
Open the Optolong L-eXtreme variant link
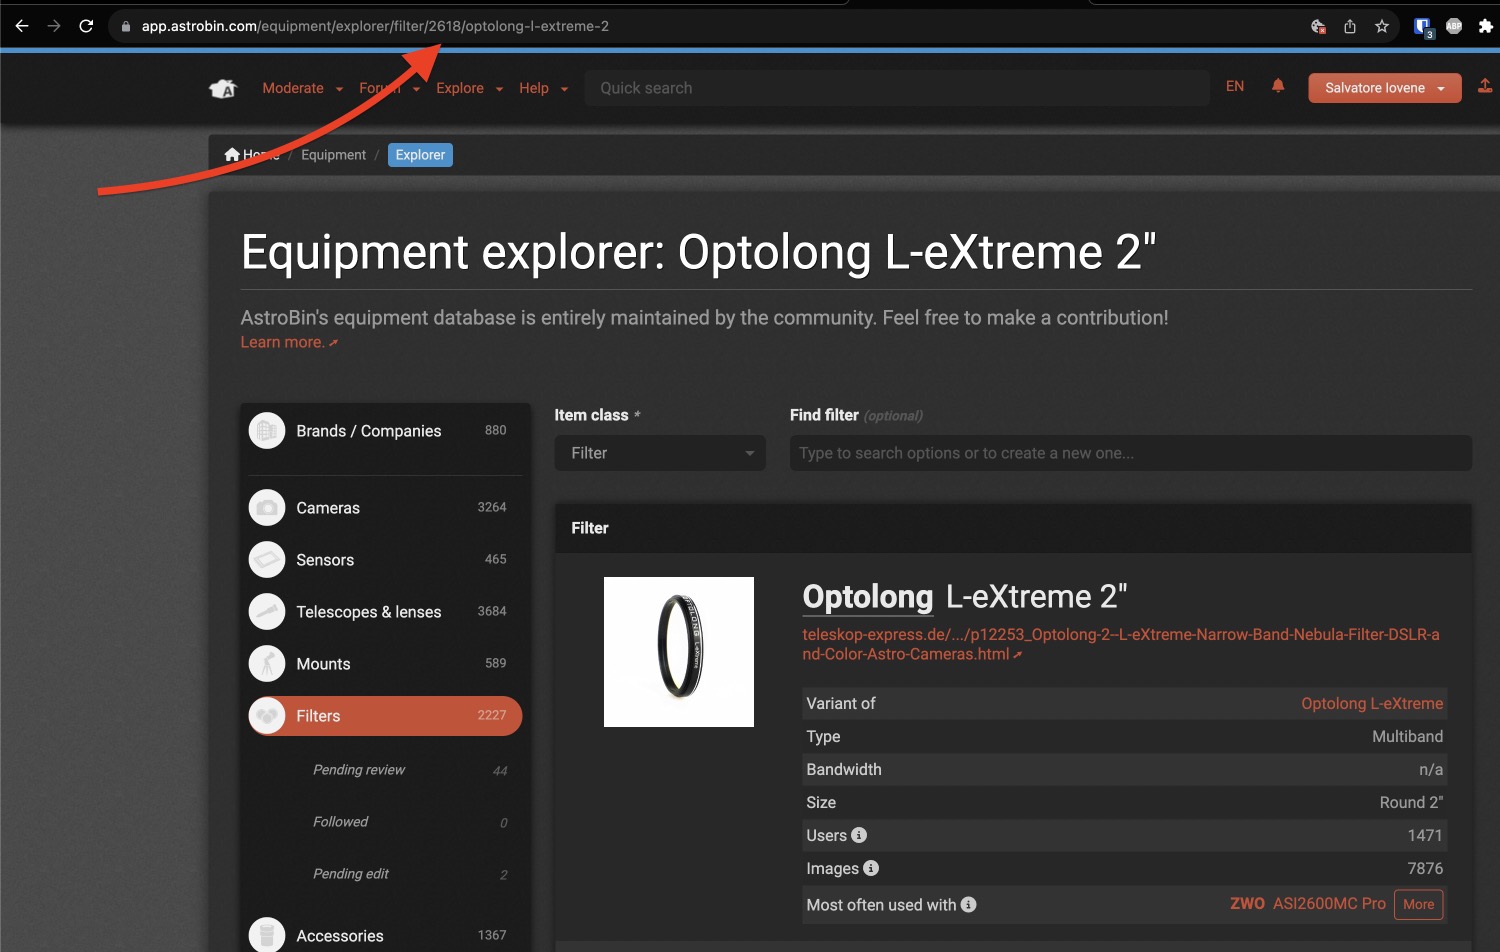1372,703
